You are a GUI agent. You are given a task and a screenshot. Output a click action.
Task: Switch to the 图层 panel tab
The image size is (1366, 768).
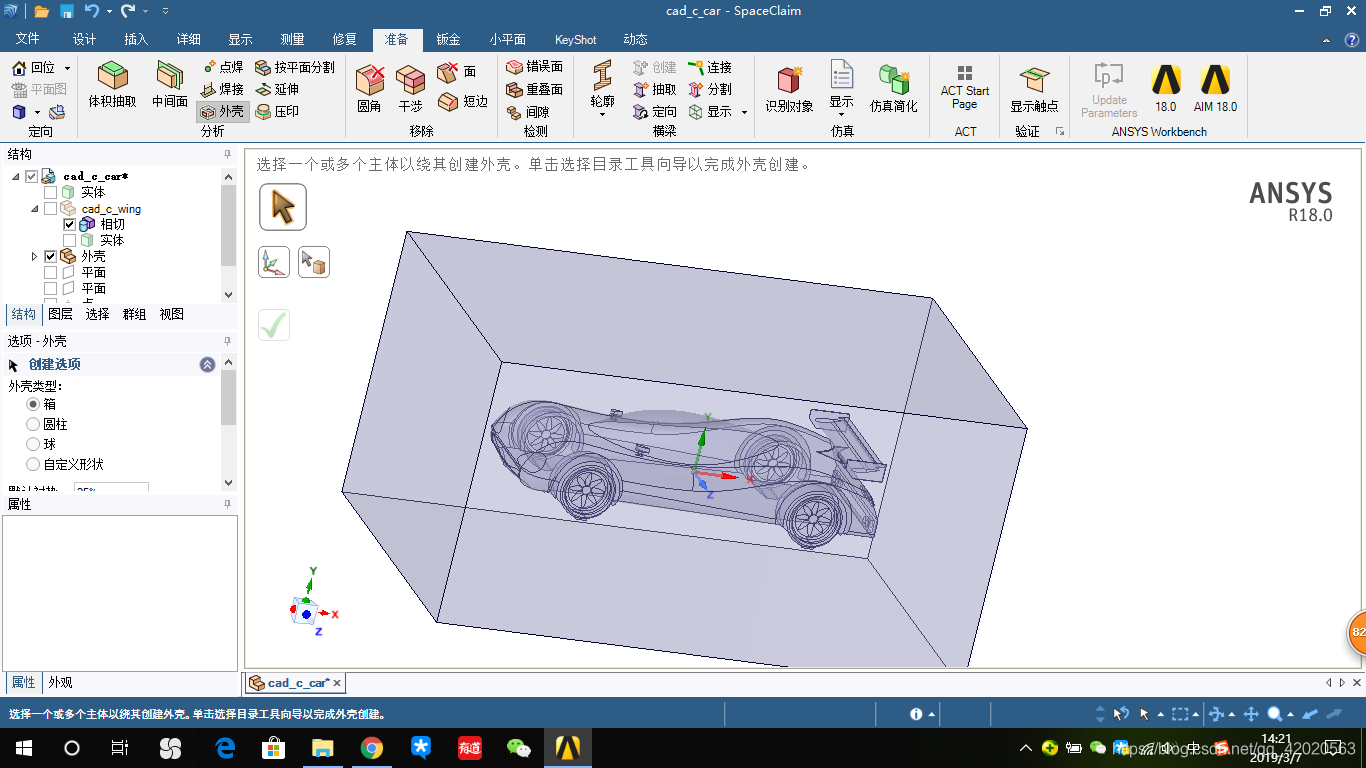tap(60, 314)
